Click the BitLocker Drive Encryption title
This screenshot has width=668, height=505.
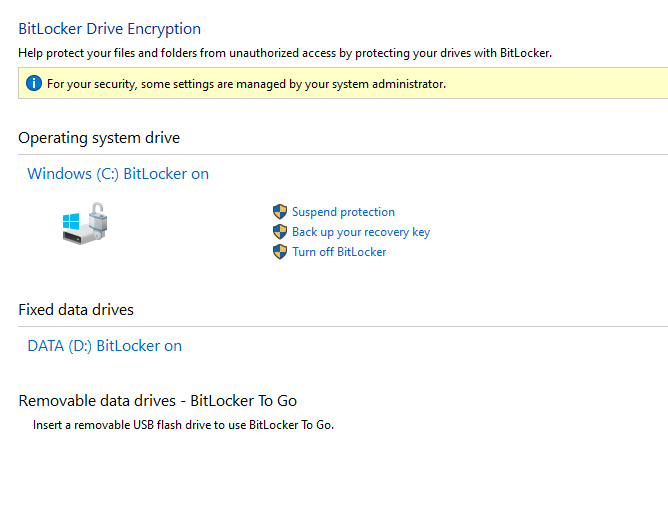click(x=109, y=29)
